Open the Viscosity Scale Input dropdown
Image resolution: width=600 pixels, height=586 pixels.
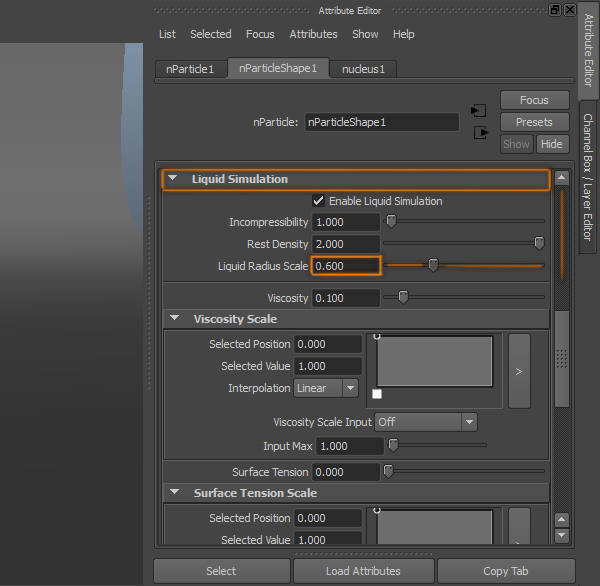[x=426, y=422]
